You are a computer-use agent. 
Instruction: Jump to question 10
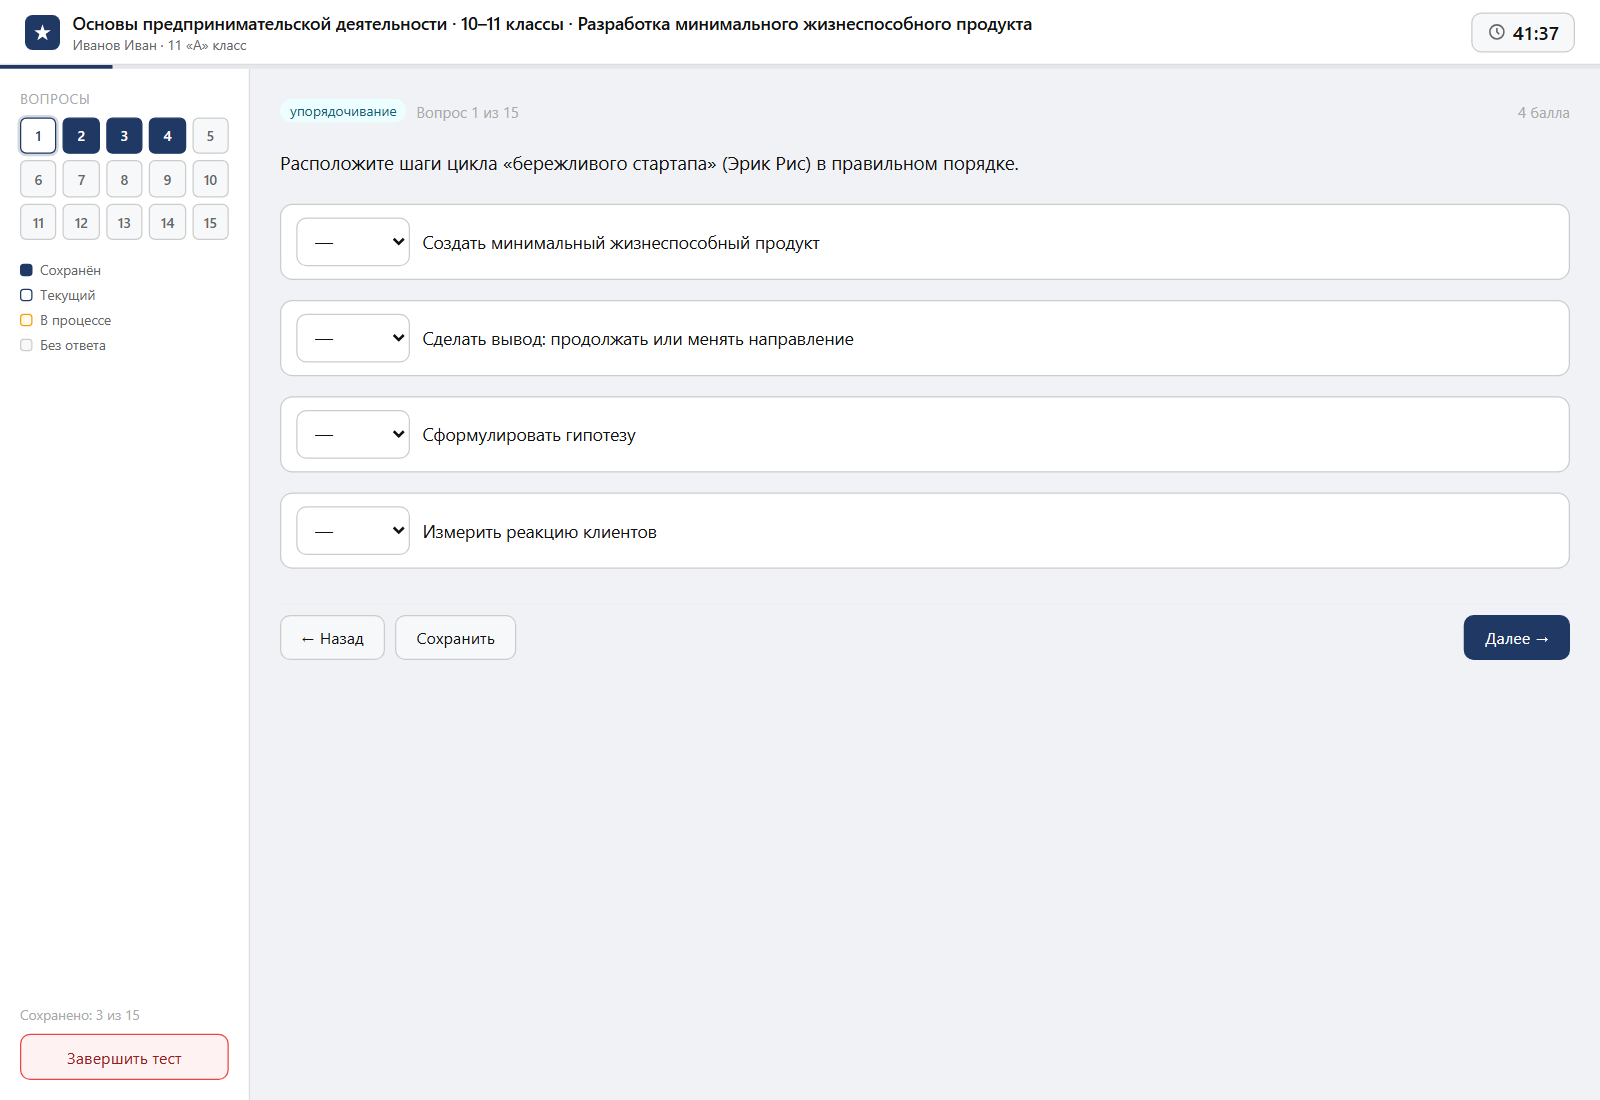pos(210,180)
